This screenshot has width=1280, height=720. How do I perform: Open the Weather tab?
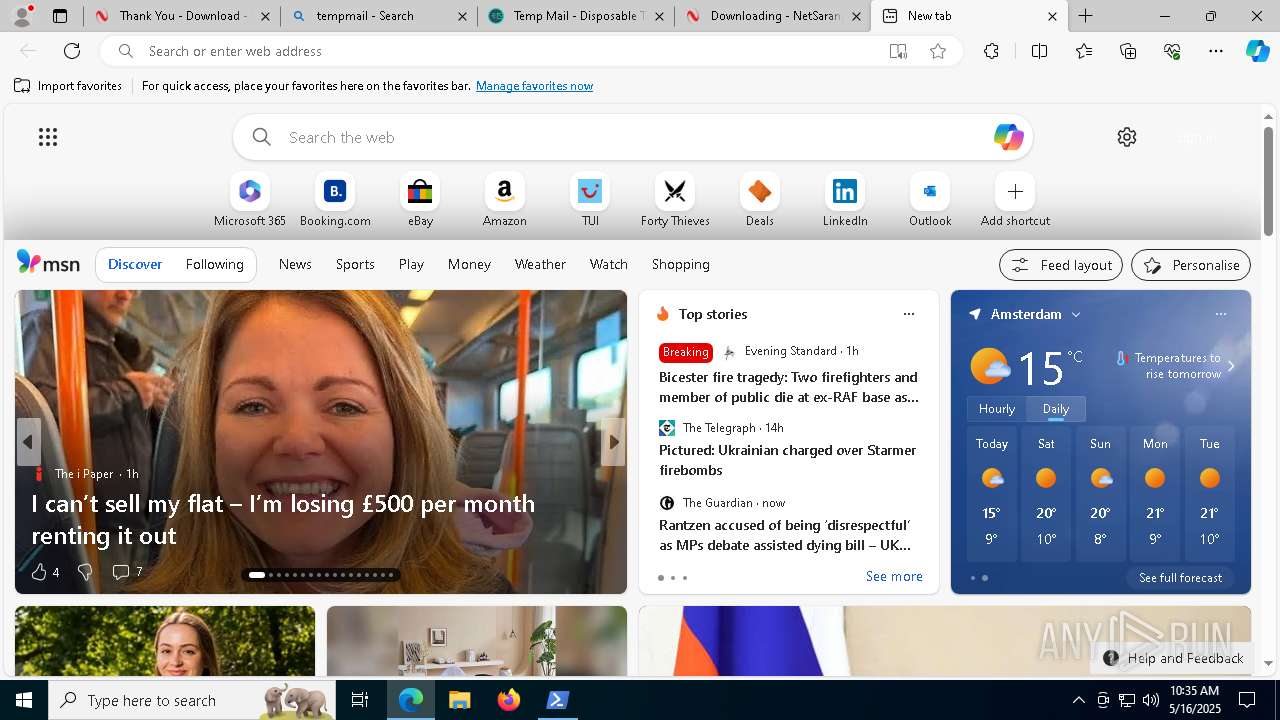(540, 264)
